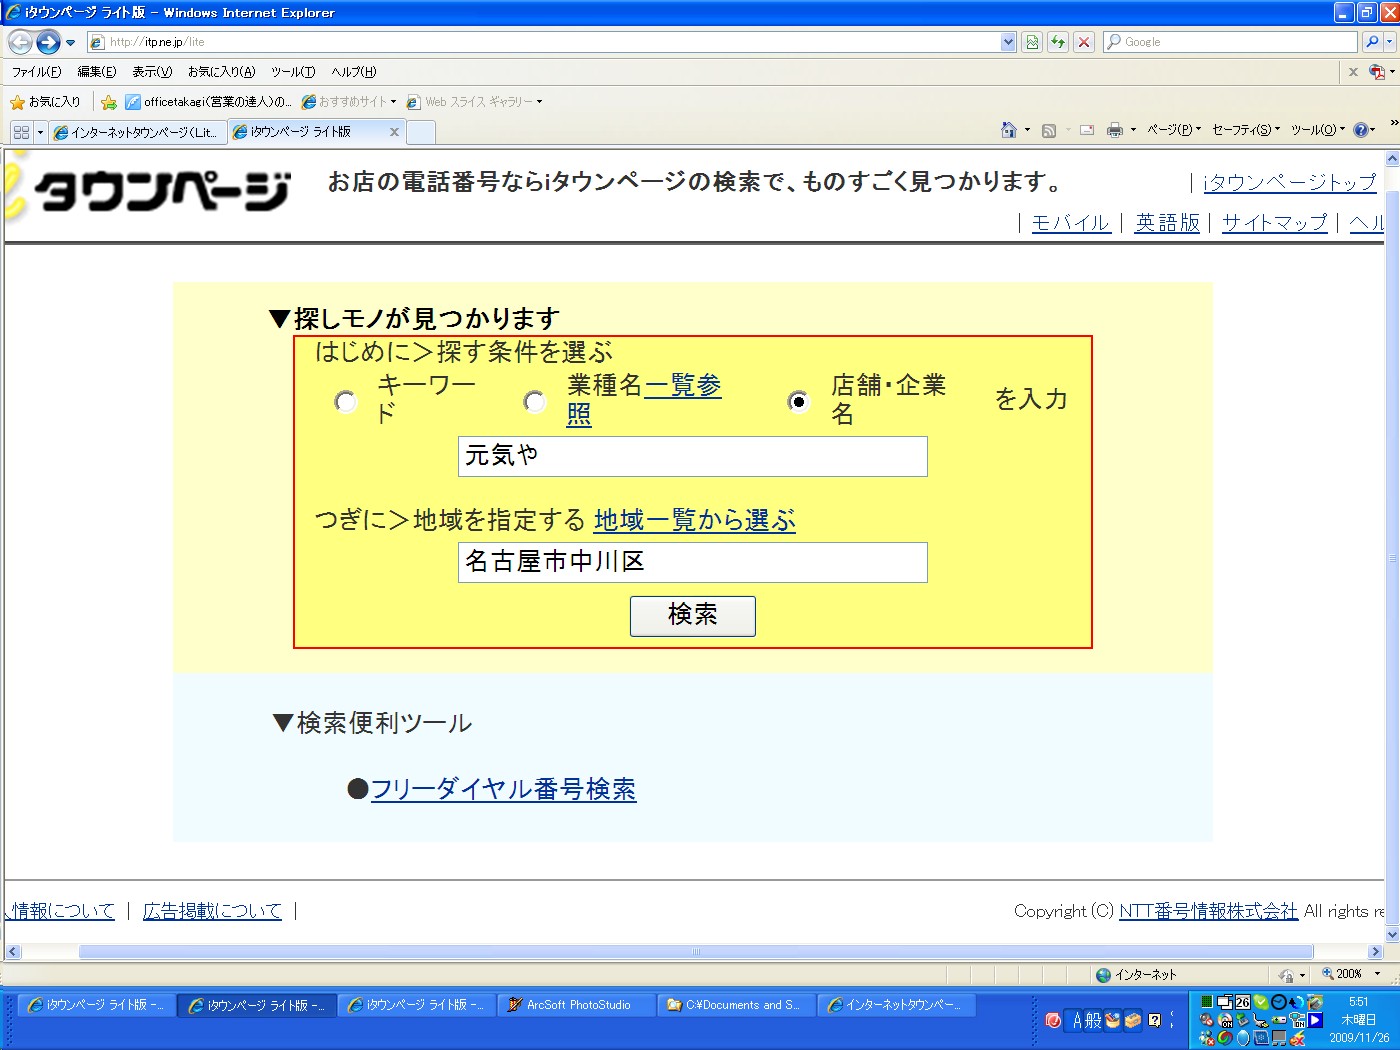Screen dimensions: 1400x1050
Task: Open the ArcSoft PhotoStudio taskbar button
Action: click(577, 1005)
